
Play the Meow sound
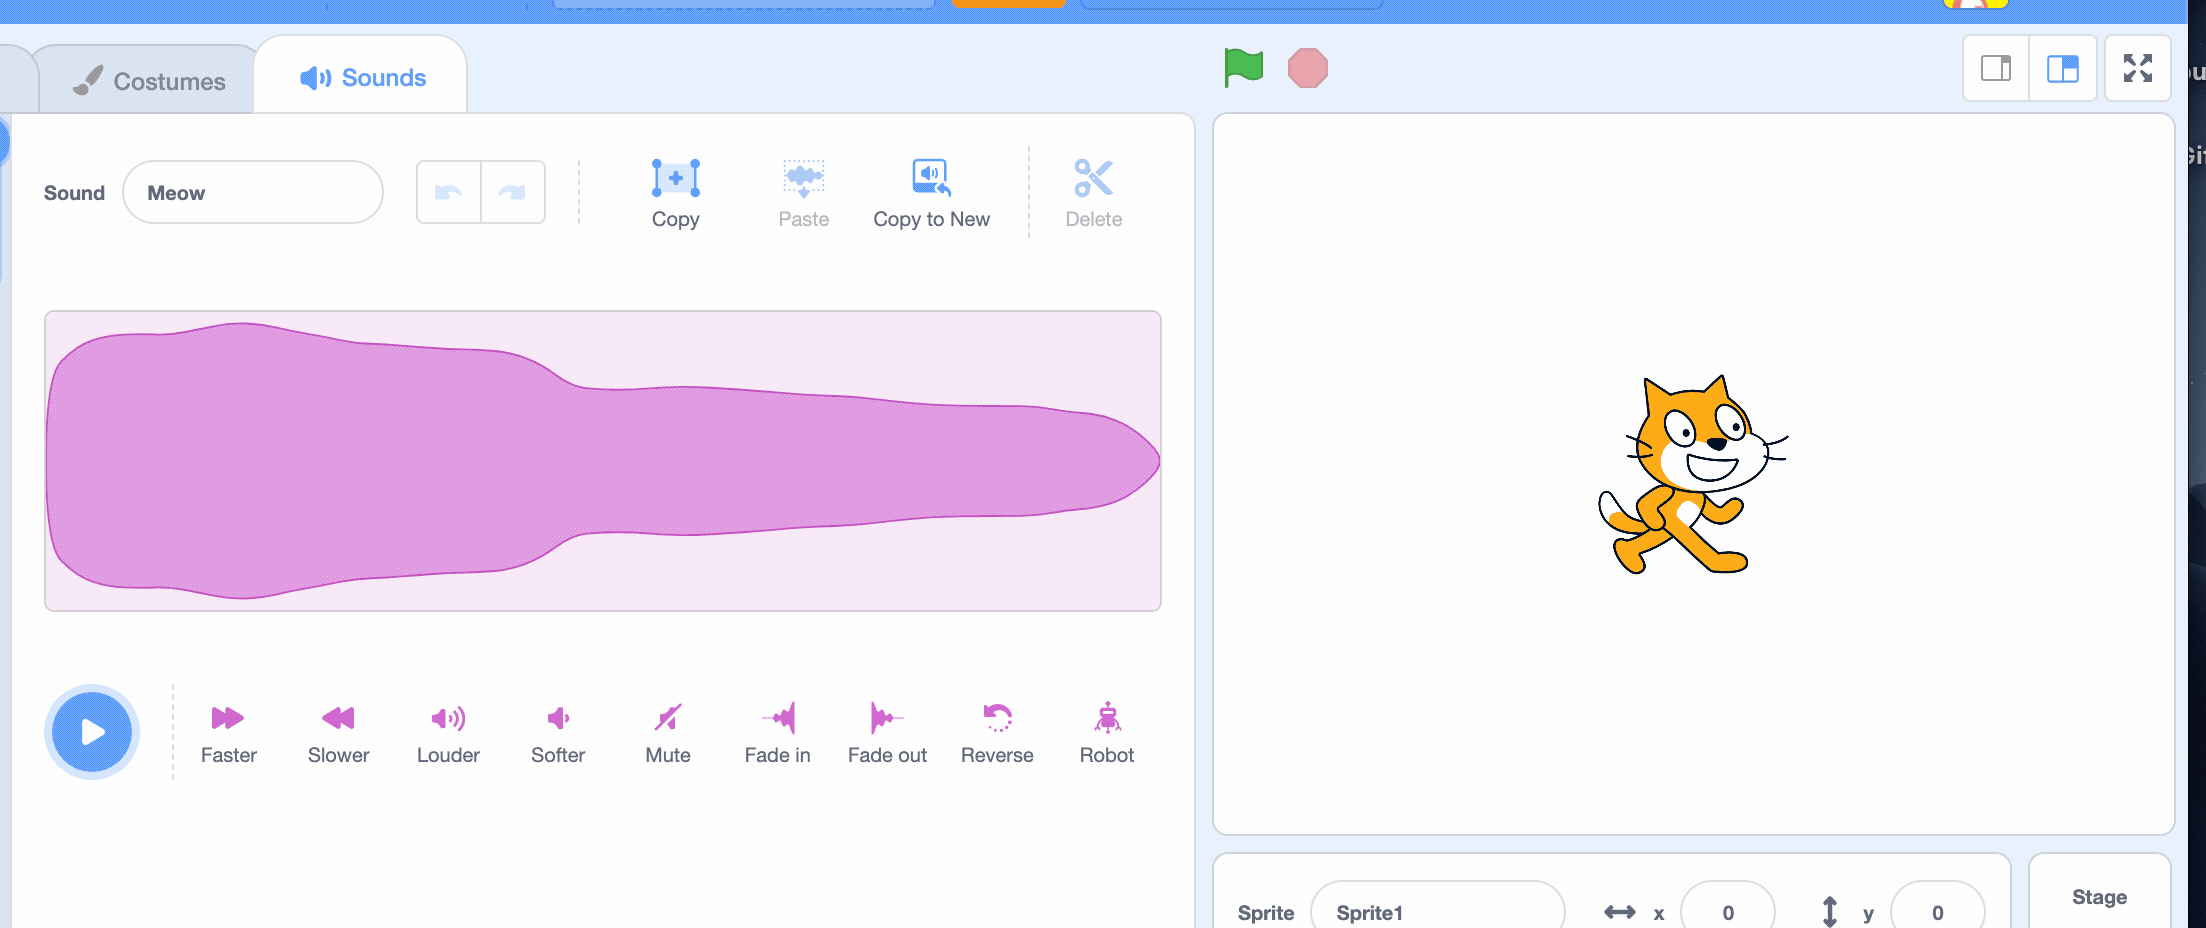click(92, 732)
